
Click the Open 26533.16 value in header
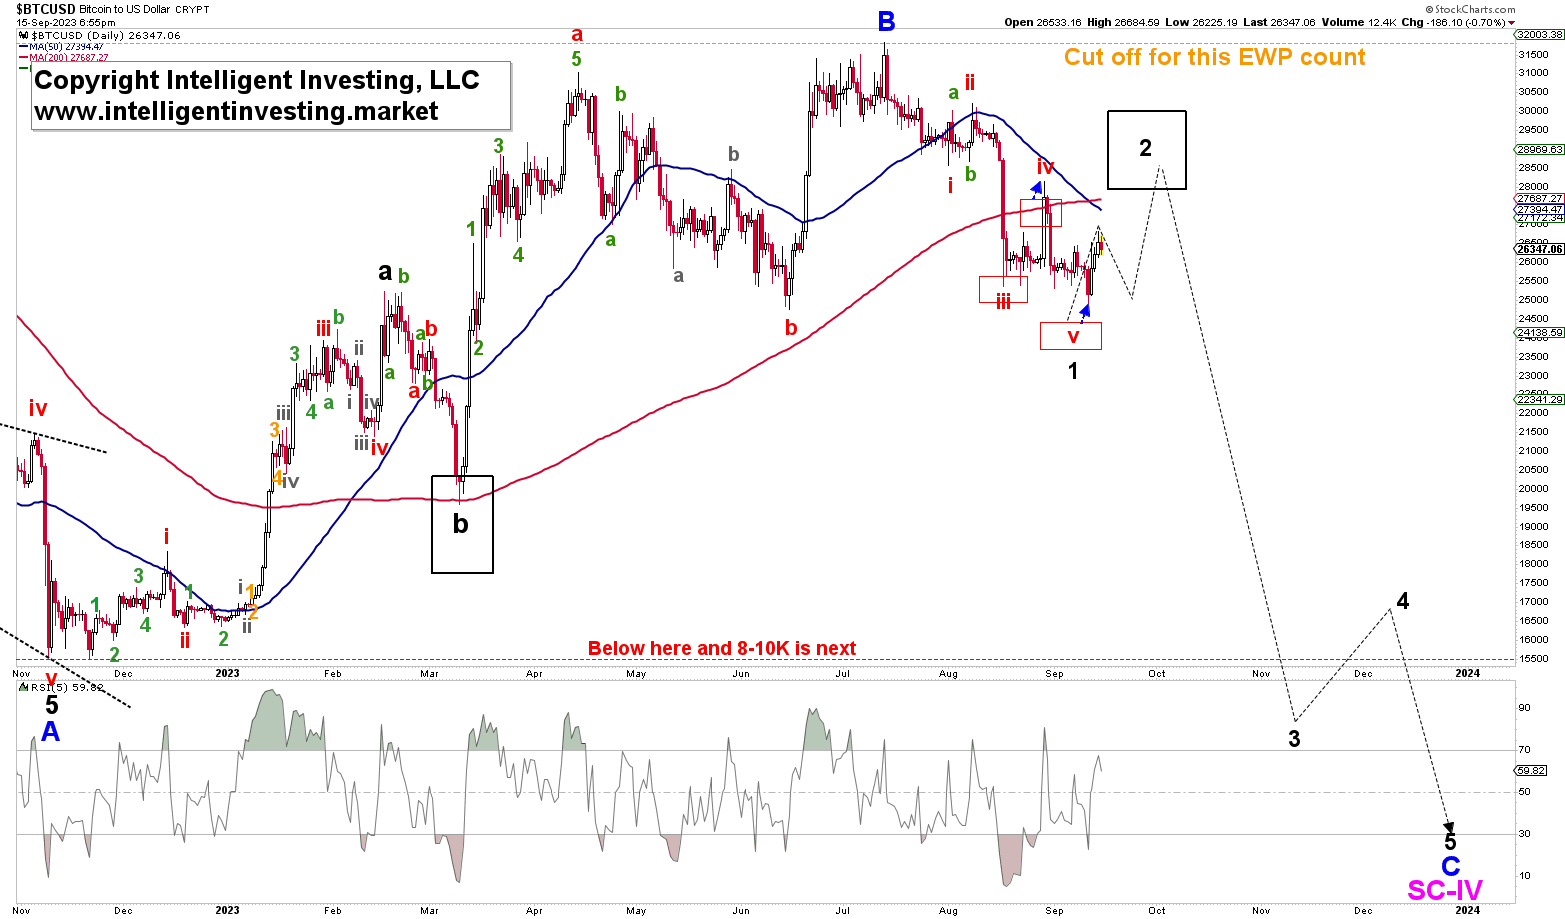pyautogui.click(x=1043, y=22)
